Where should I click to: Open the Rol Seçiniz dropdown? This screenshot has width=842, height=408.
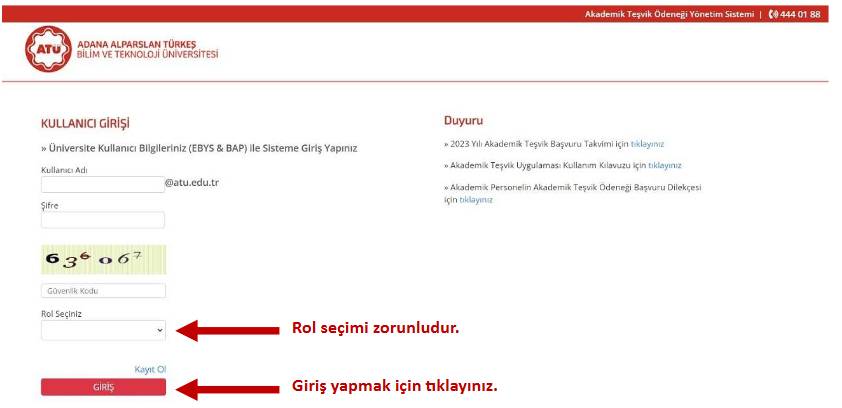click(x=103, y=330)
